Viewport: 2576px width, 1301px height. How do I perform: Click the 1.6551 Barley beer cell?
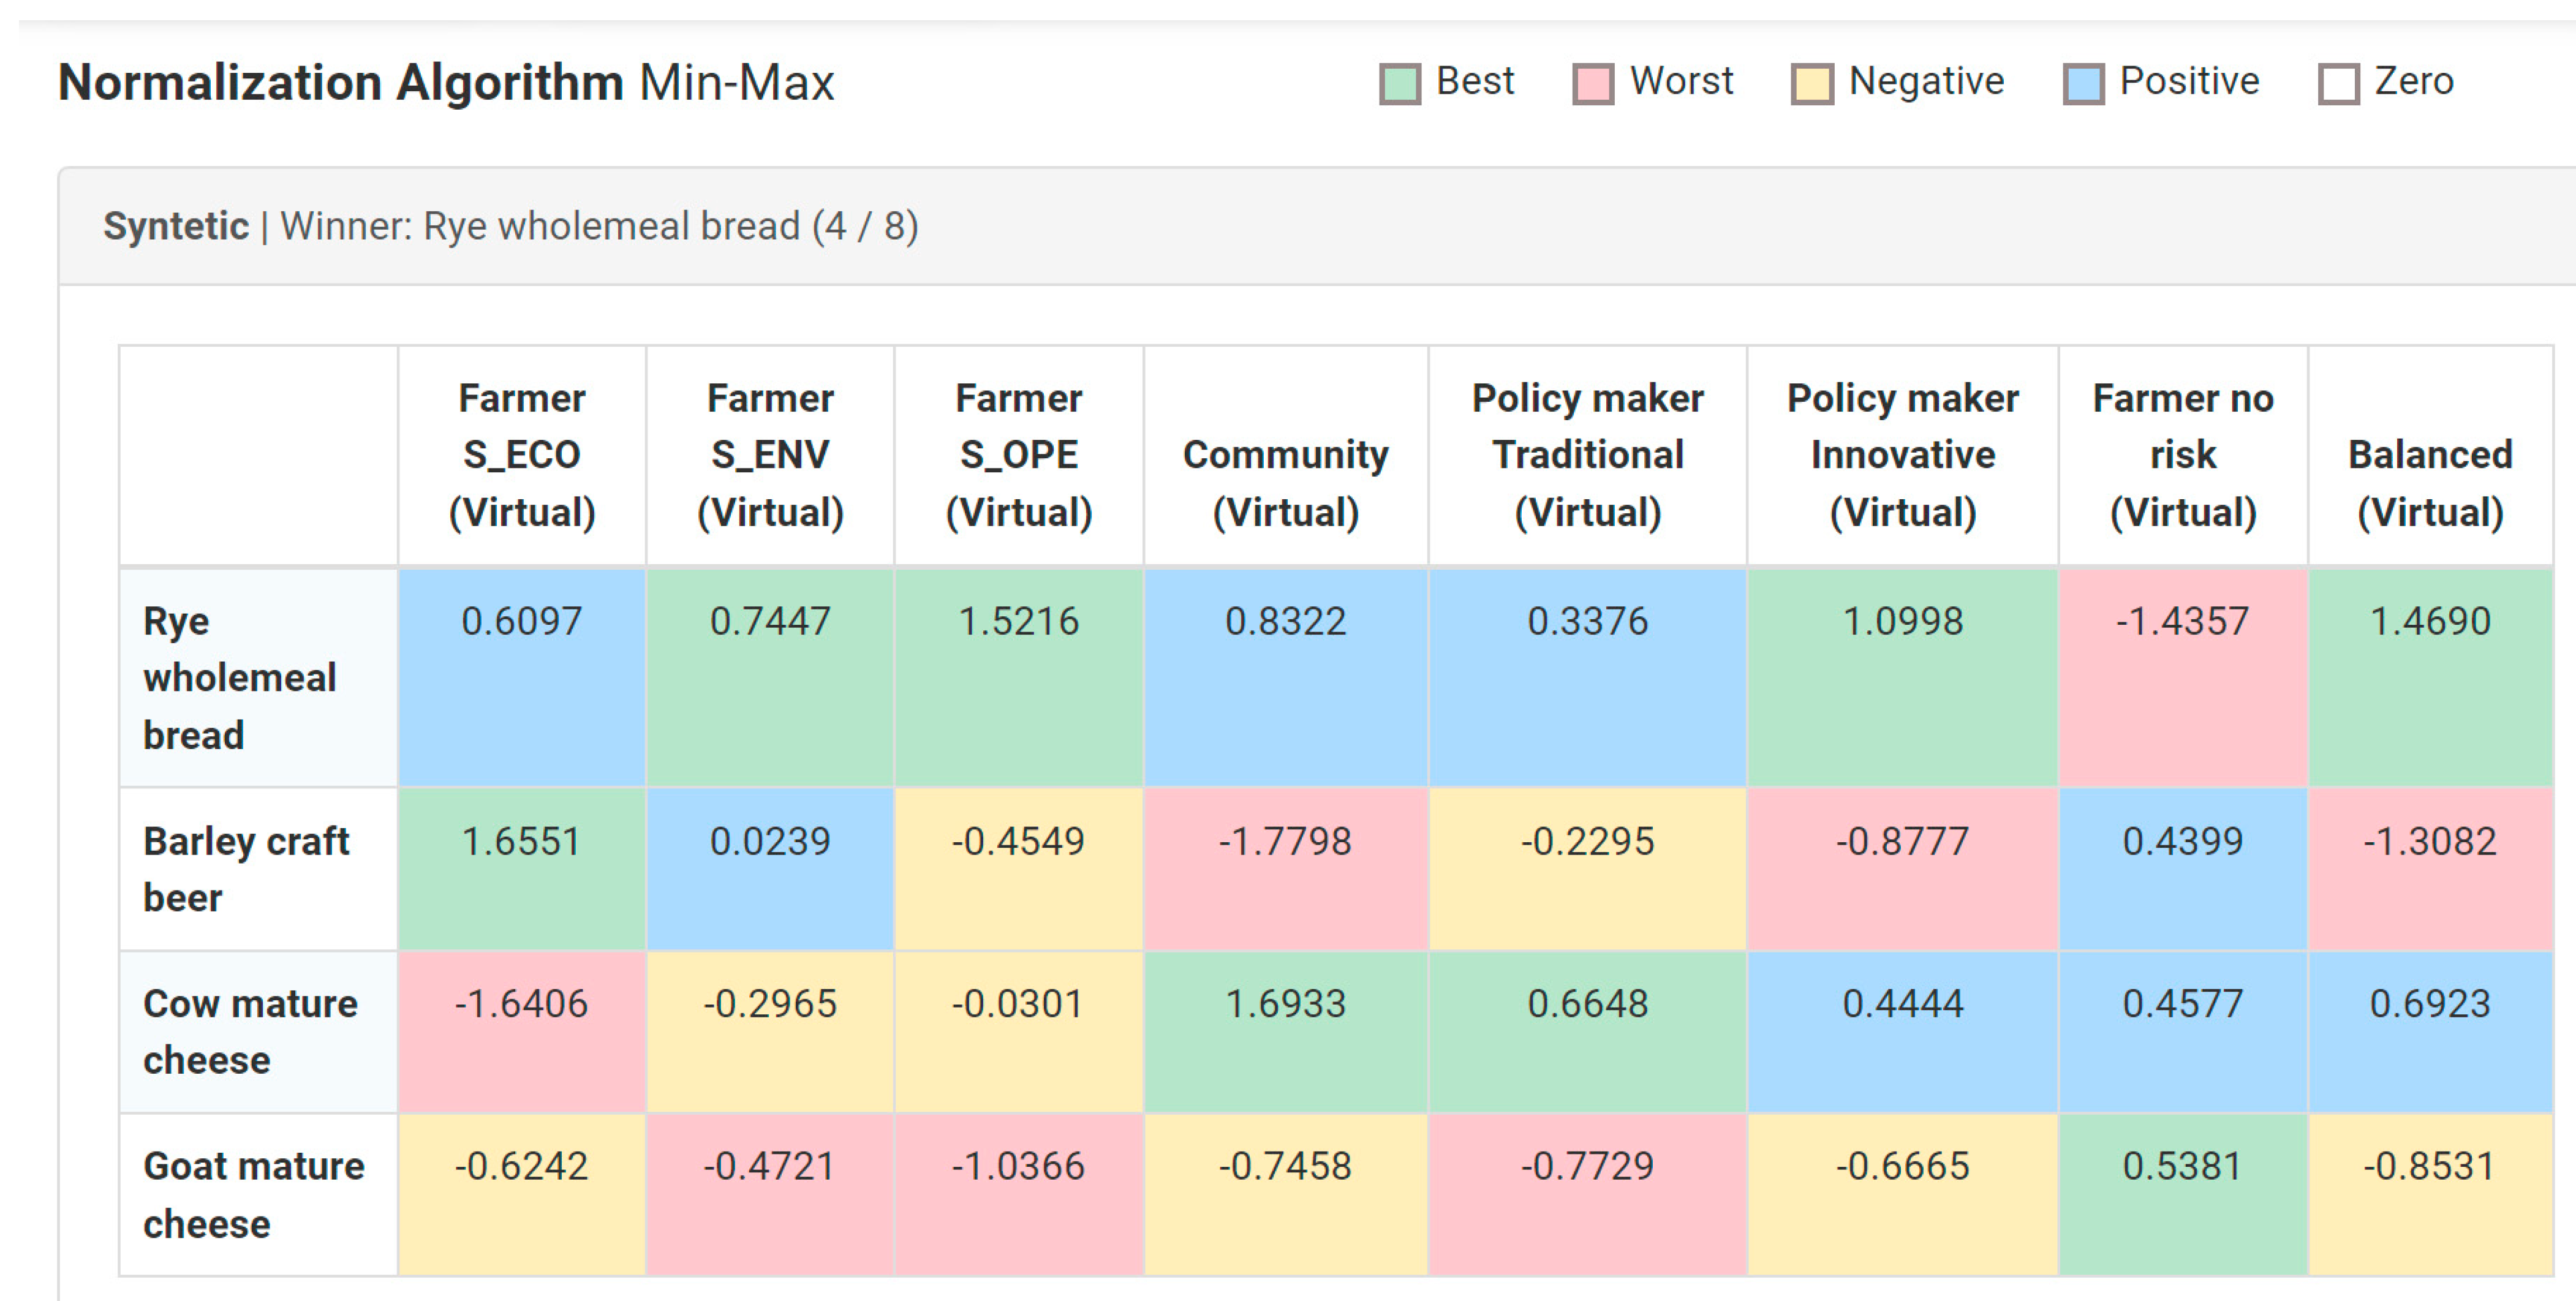tap(521, 841)
